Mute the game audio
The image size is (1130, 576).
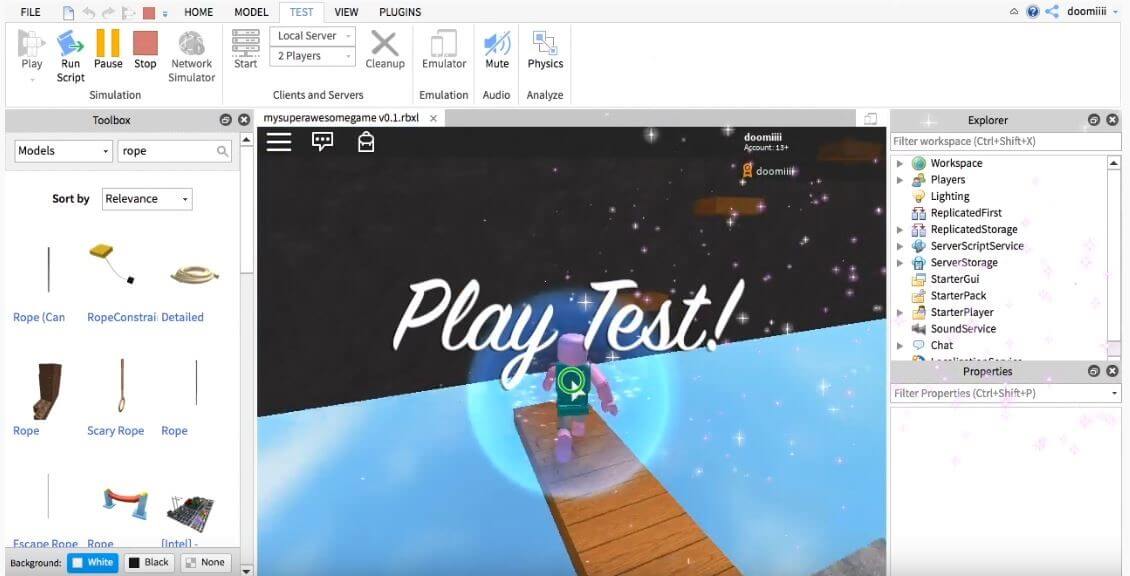click(x=496, y=50)
